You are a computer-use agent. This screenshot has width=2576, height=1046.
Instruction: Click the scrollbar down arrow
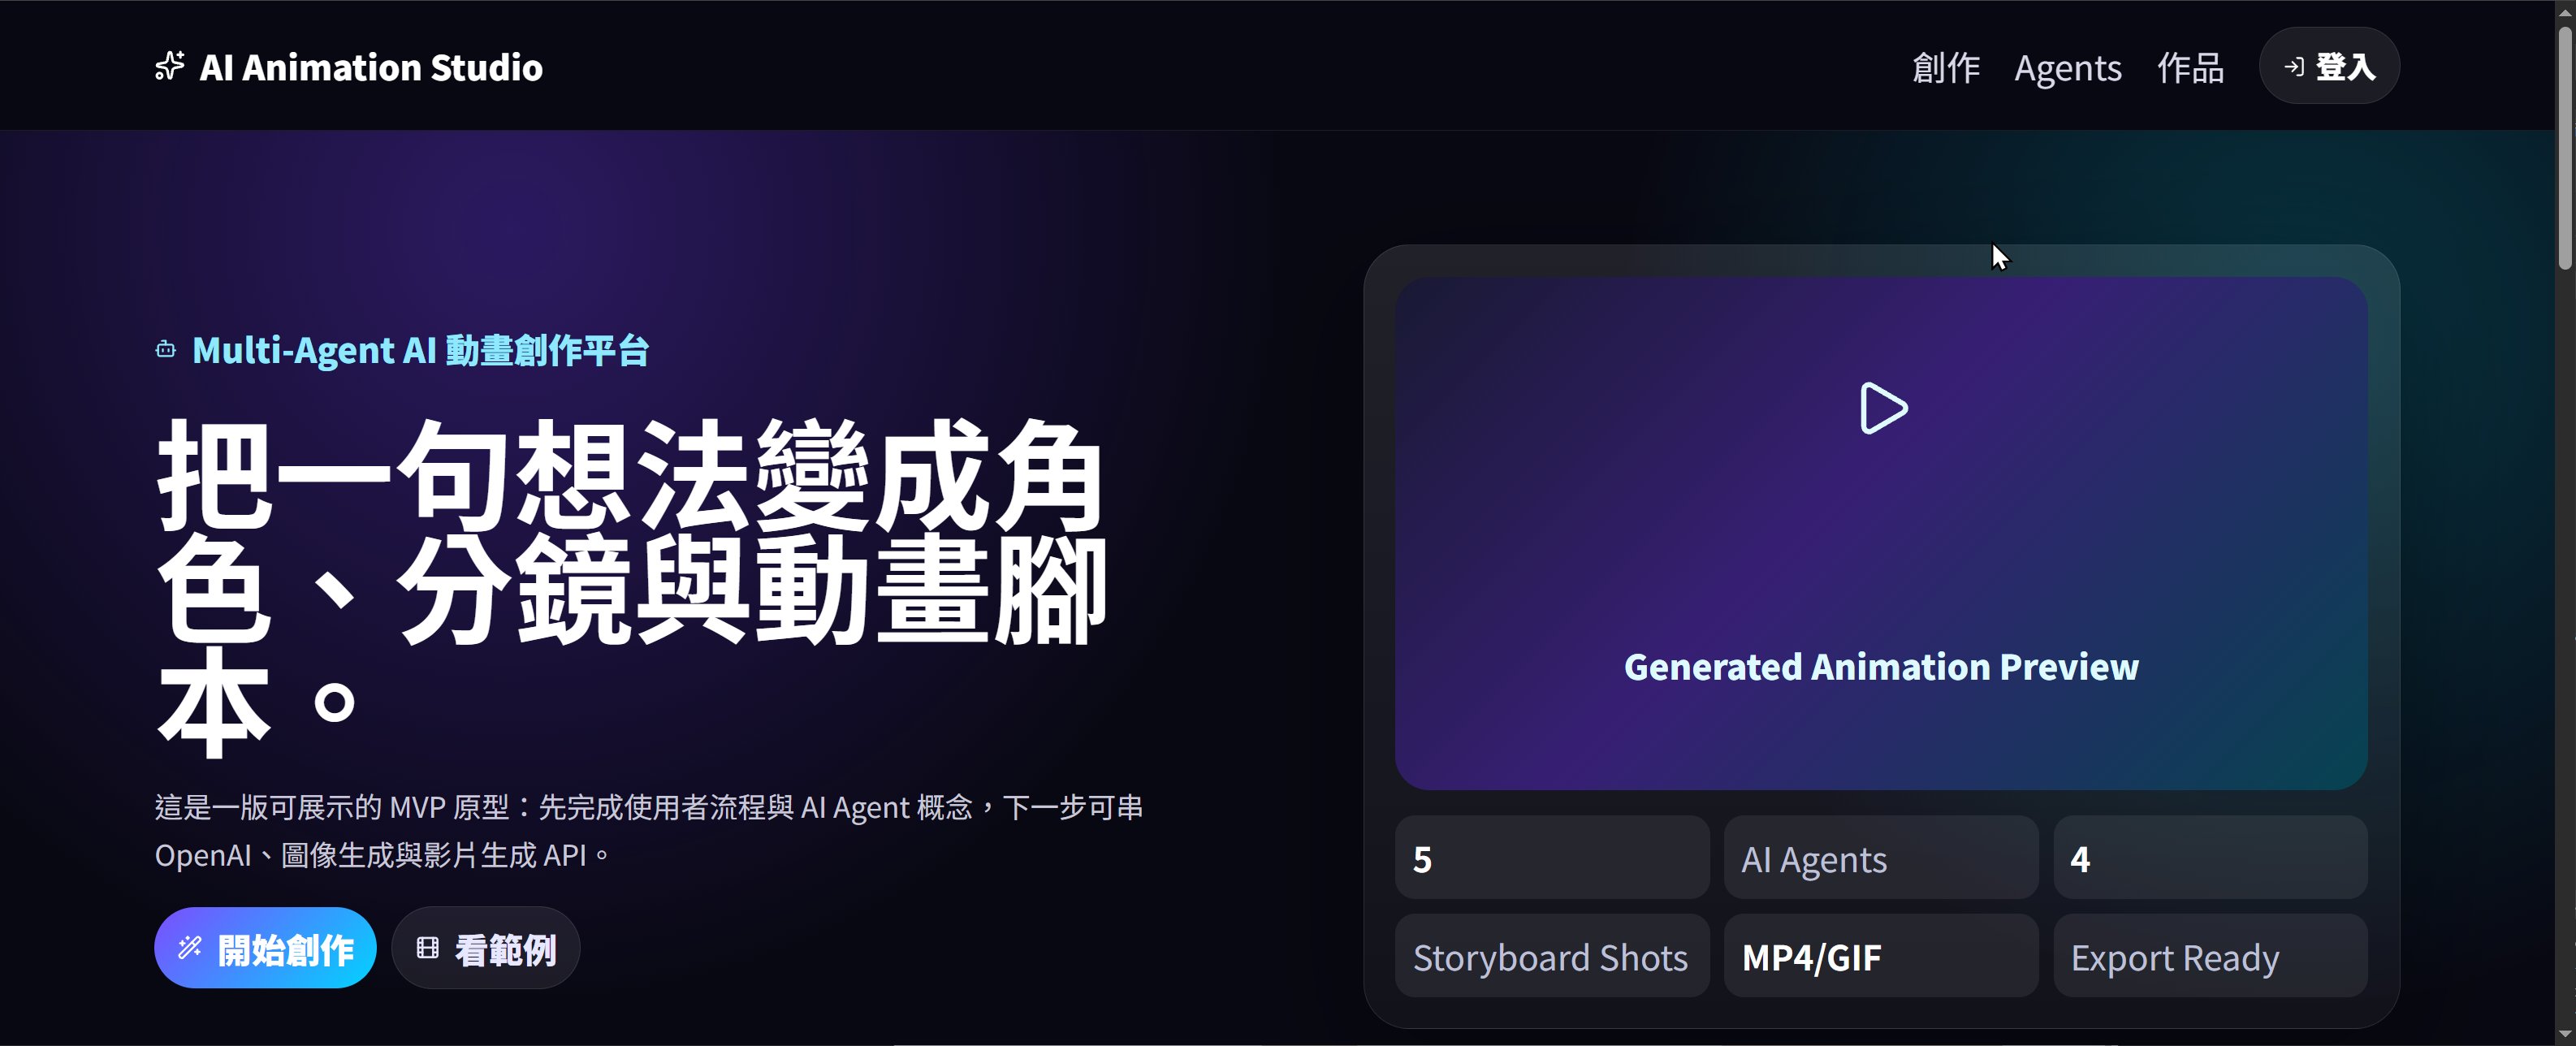point(2565,1035)
